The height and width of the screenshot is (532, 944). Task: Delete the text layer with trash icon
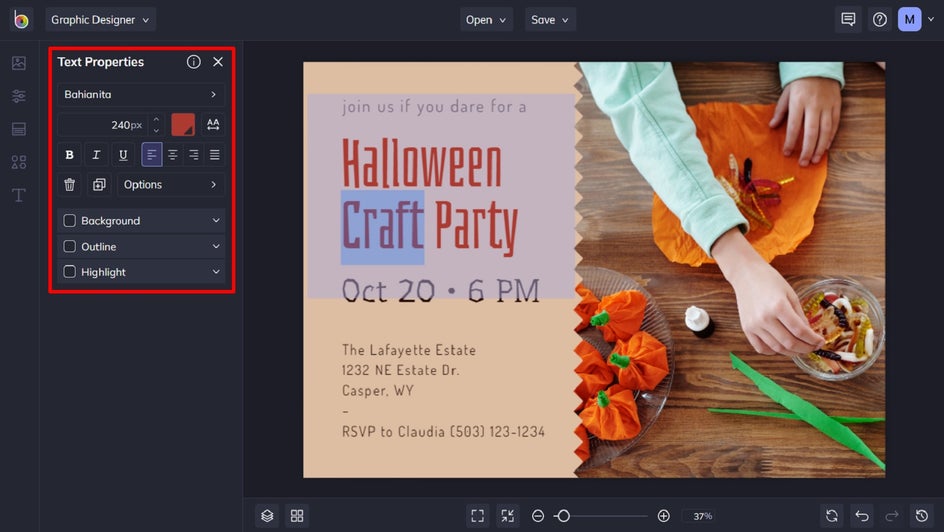[69, 185]
